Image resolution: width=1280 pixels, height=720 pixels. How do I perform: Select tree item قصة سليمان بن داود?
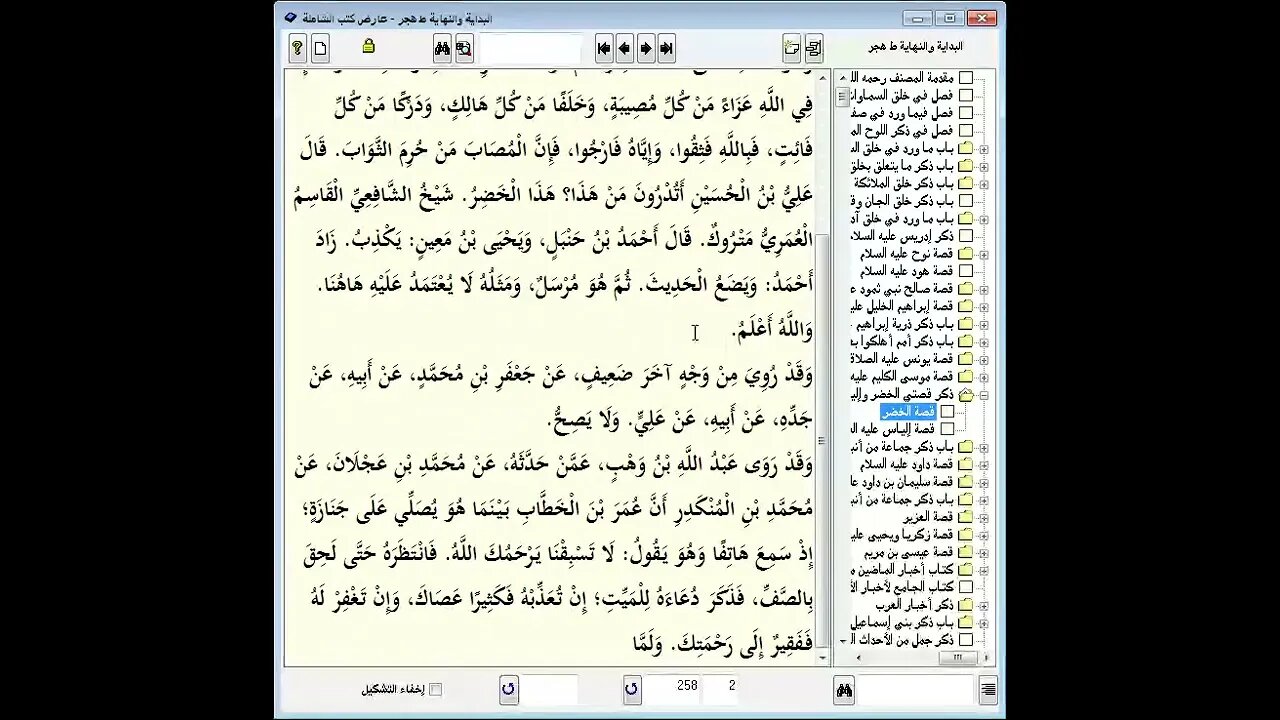pos(903,482)
